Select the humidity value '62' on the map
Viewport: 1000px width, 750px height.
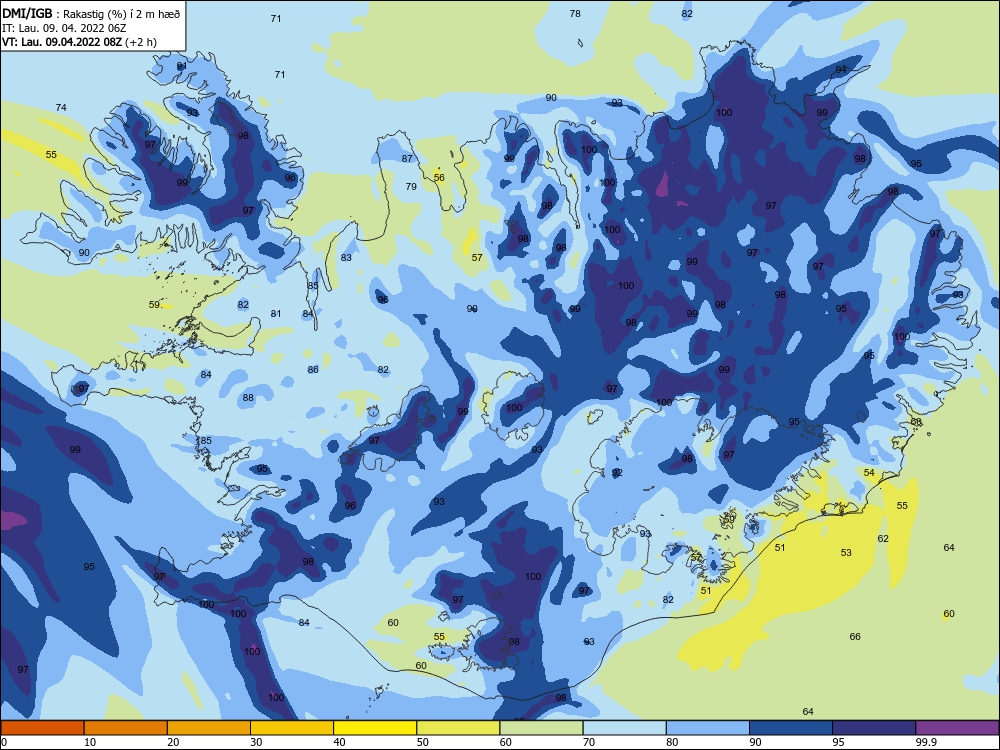[883, 539]
